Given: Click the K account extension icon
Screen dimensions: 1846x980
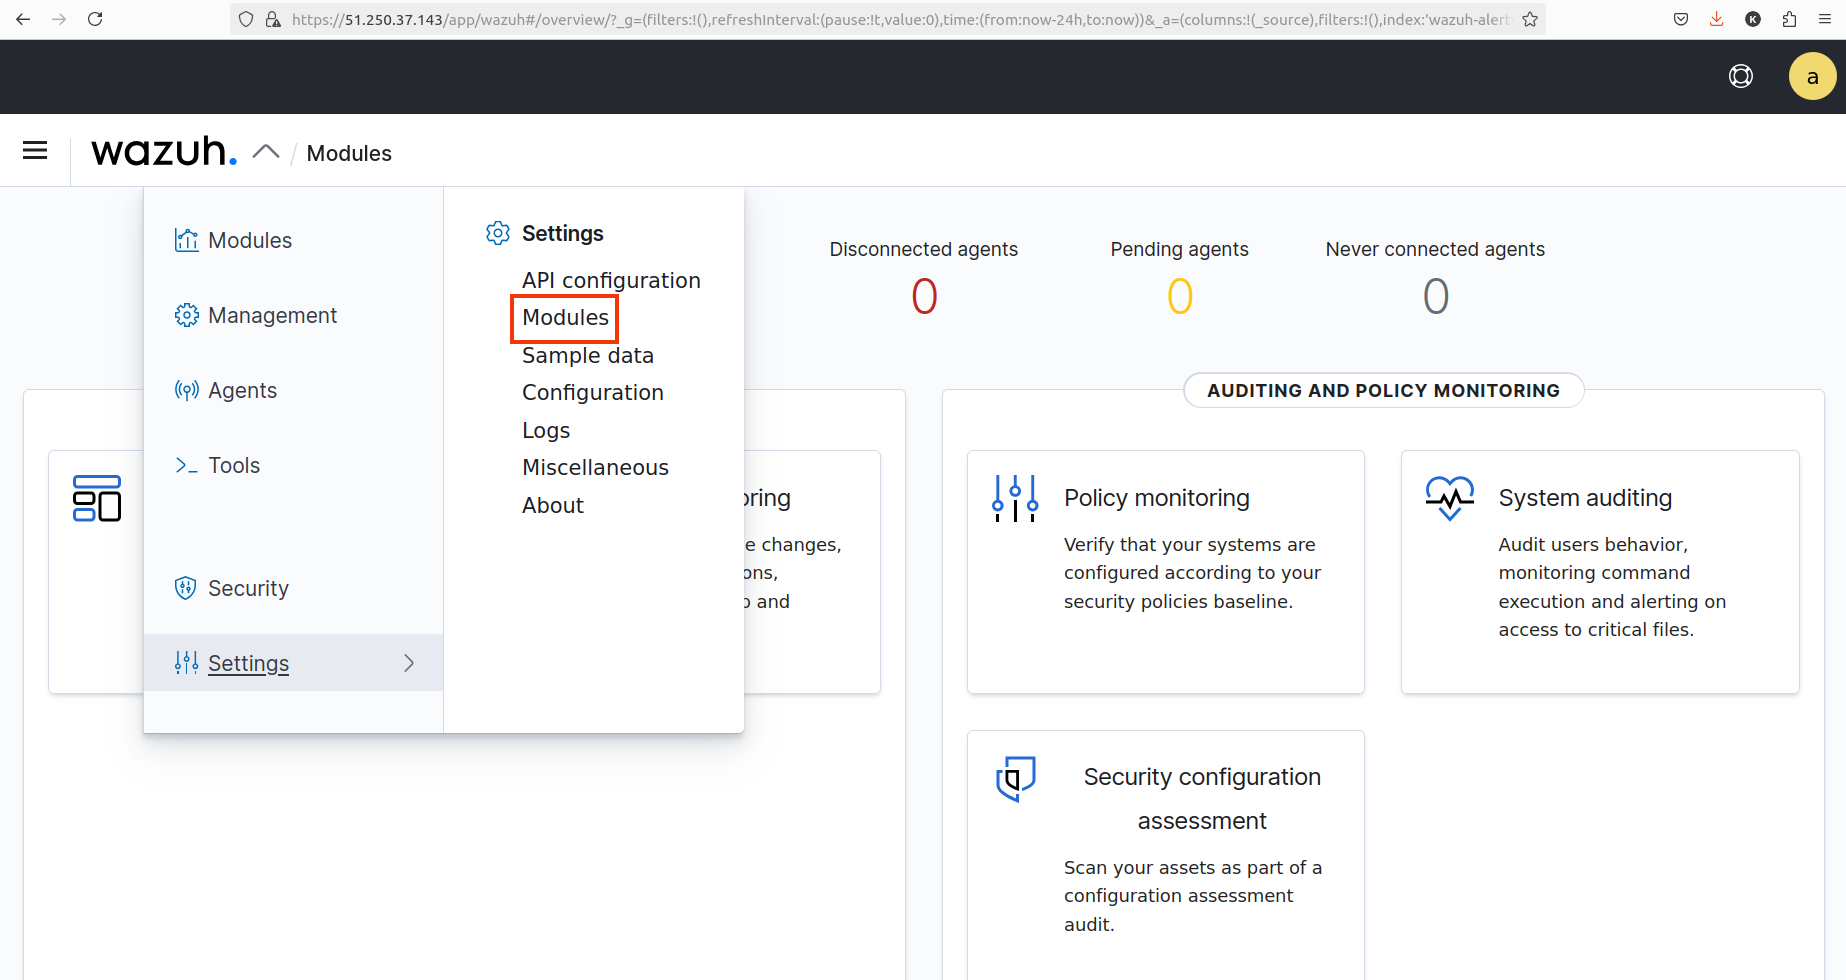Looking at the screenshot, I should 1753,19.
